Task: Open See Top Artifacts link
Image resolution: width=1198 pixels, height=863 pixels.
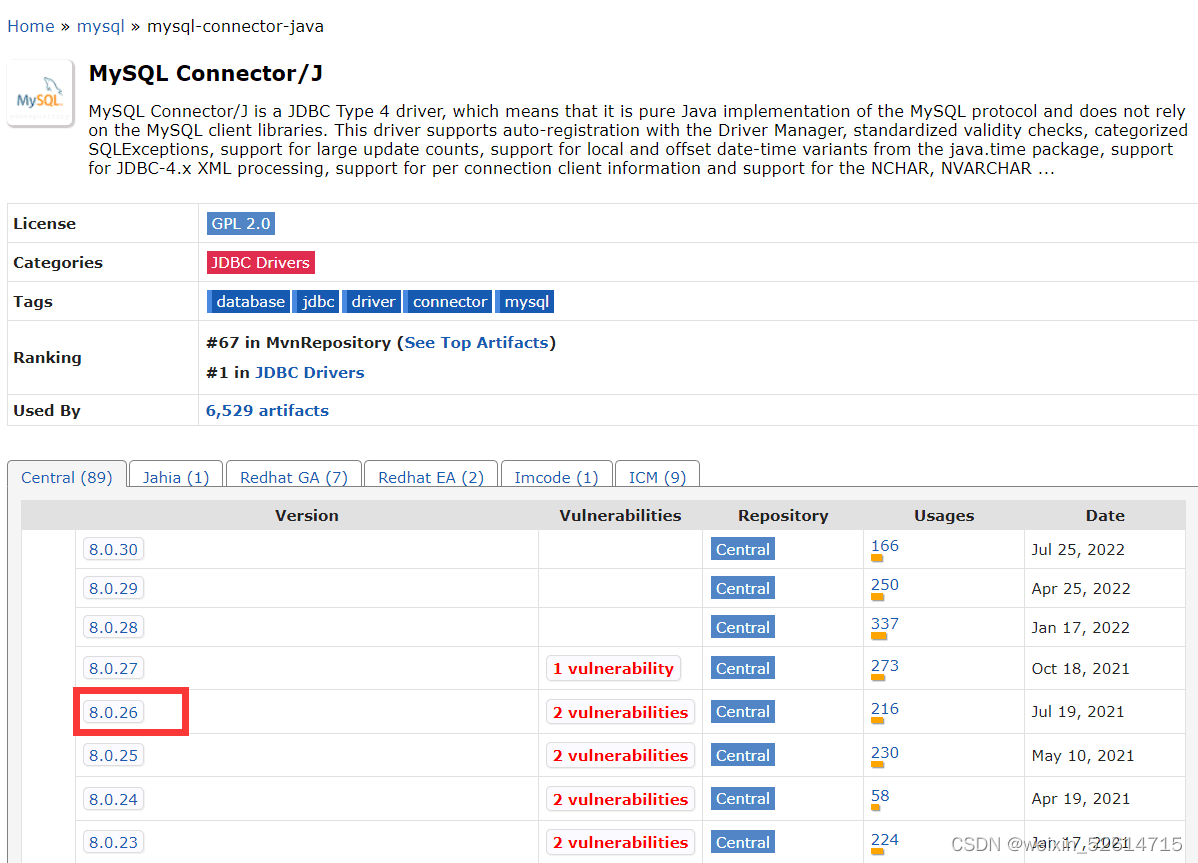Action: click(x=476, y=342)
